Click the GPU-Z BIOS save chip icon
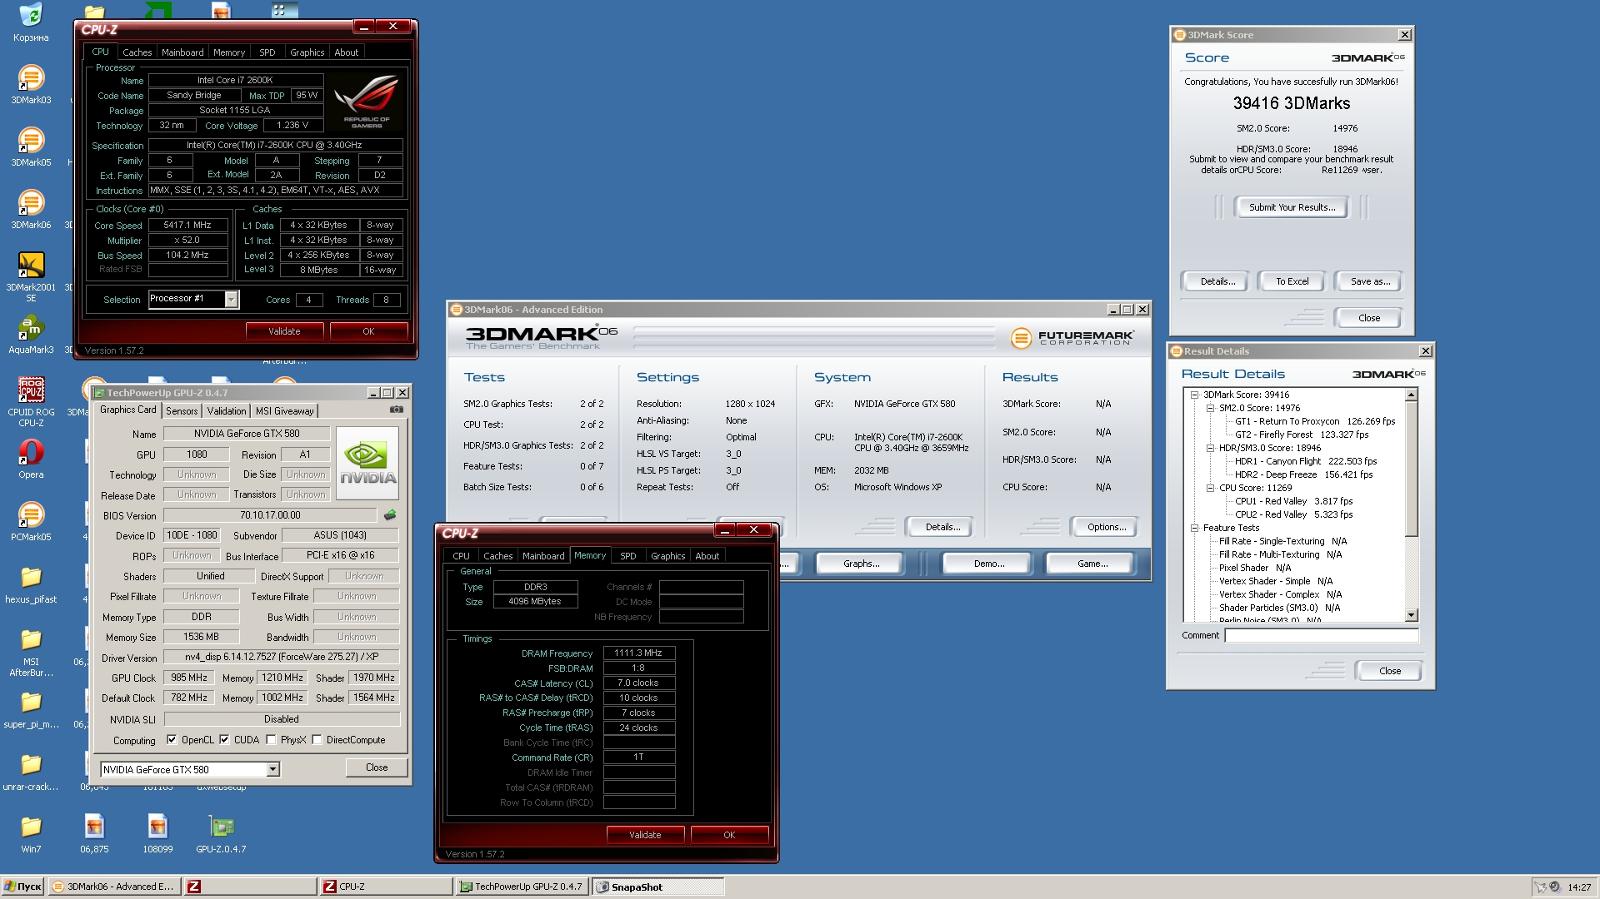This screenshot has width=1600, height=899. [389, 515]
